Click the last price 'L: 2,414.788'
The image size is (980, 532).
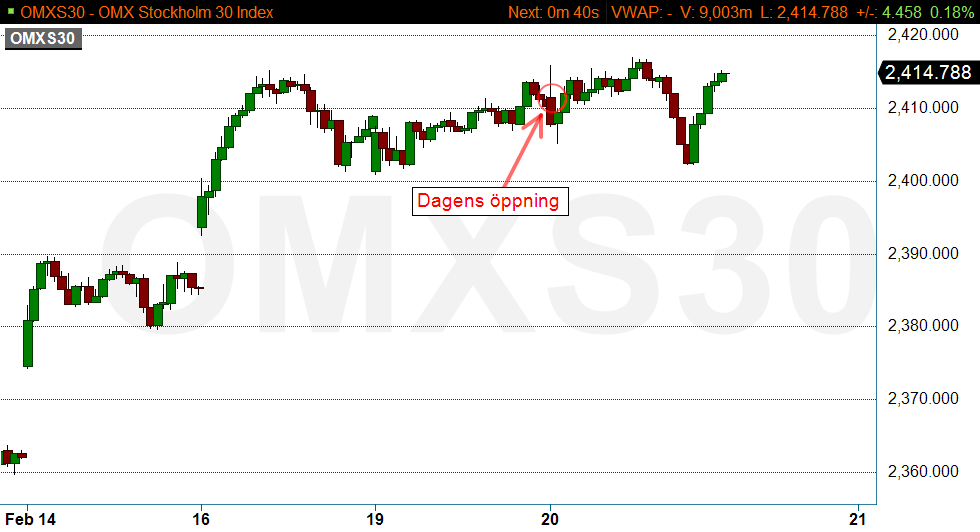(x=804, y=12)
